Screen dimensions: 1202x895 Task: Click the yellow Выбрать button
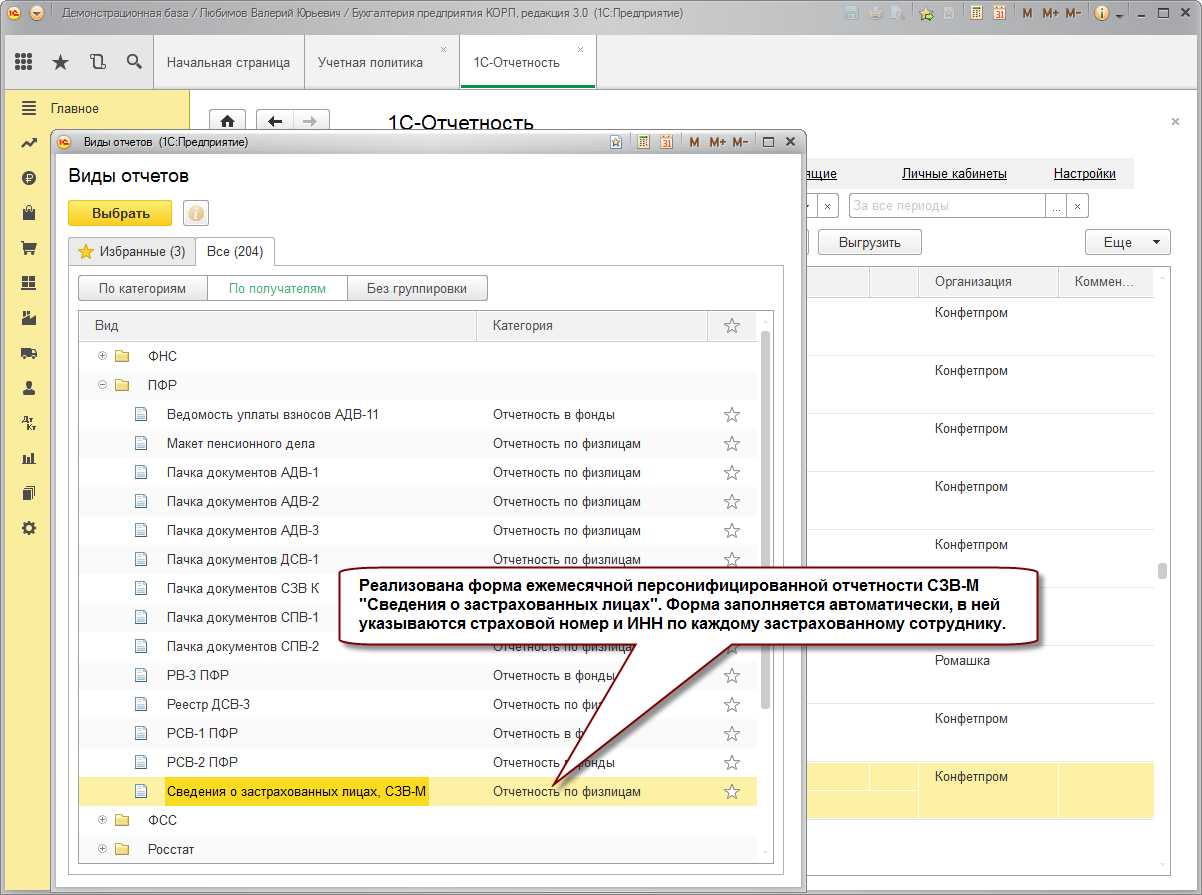click(120, 213)
